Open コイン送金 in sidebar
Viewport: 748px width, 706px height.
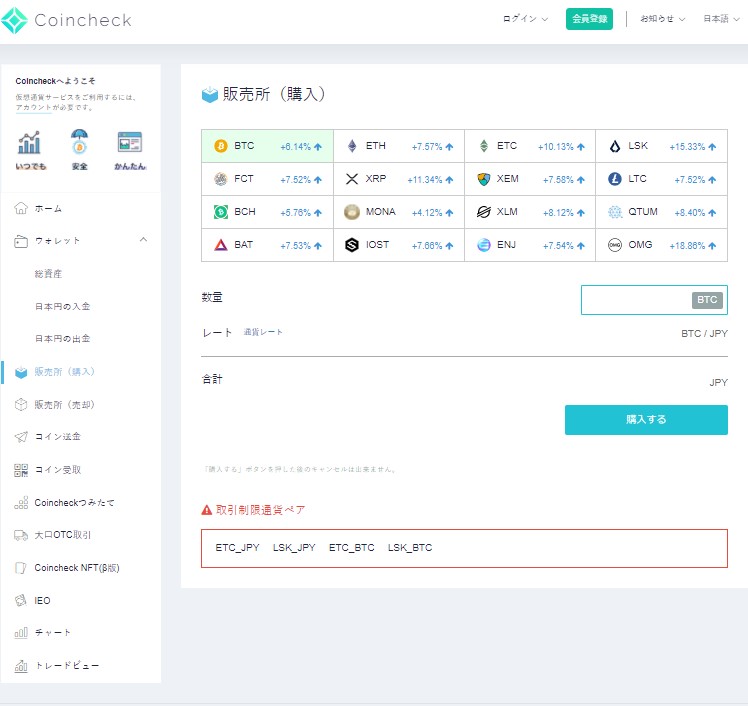point(58,436)
